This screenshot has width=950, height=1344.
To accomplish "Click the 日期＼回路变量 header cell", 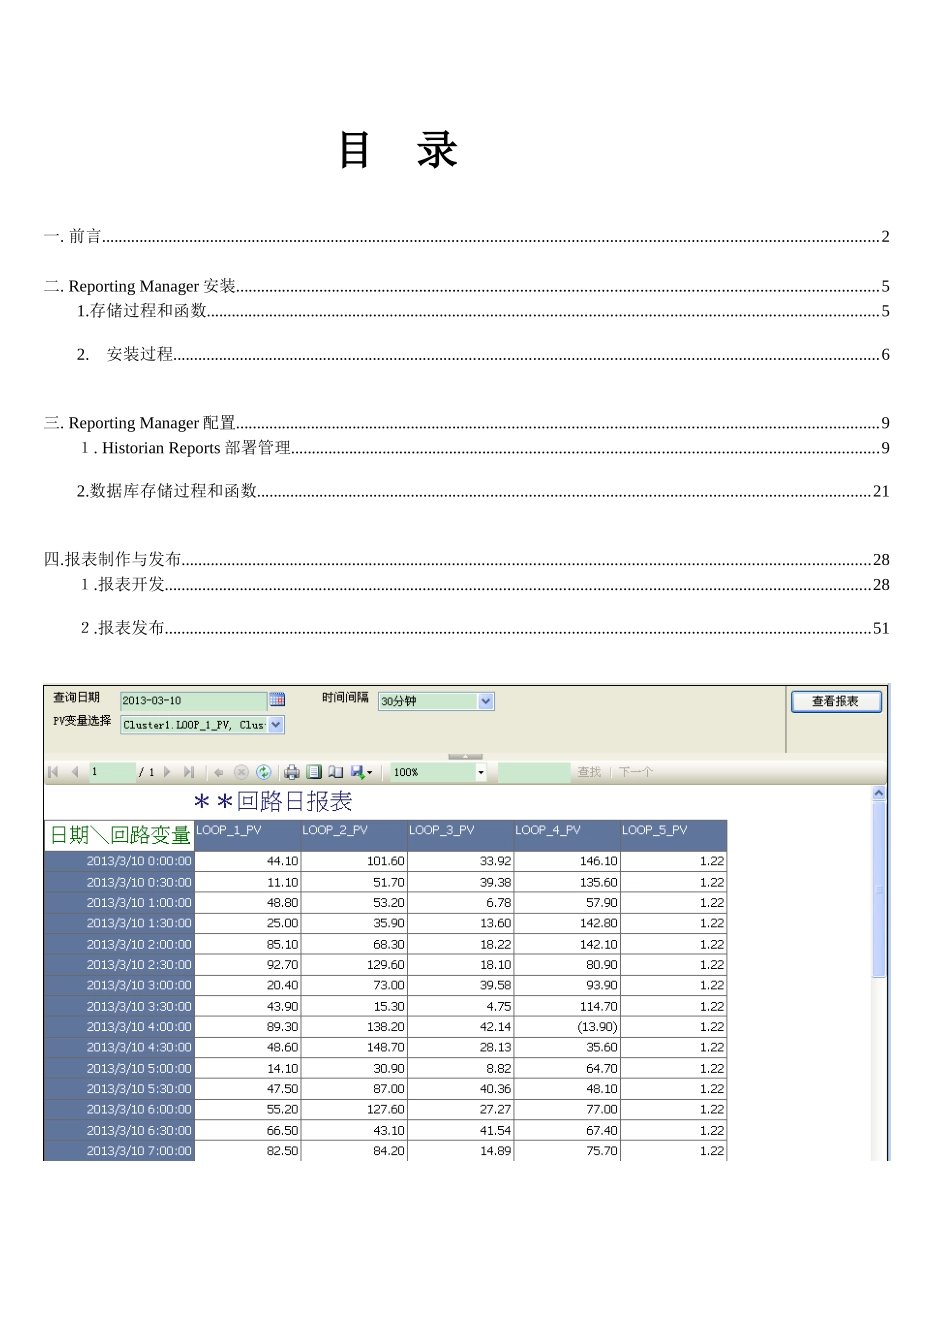I will click(x=119, y=835).
